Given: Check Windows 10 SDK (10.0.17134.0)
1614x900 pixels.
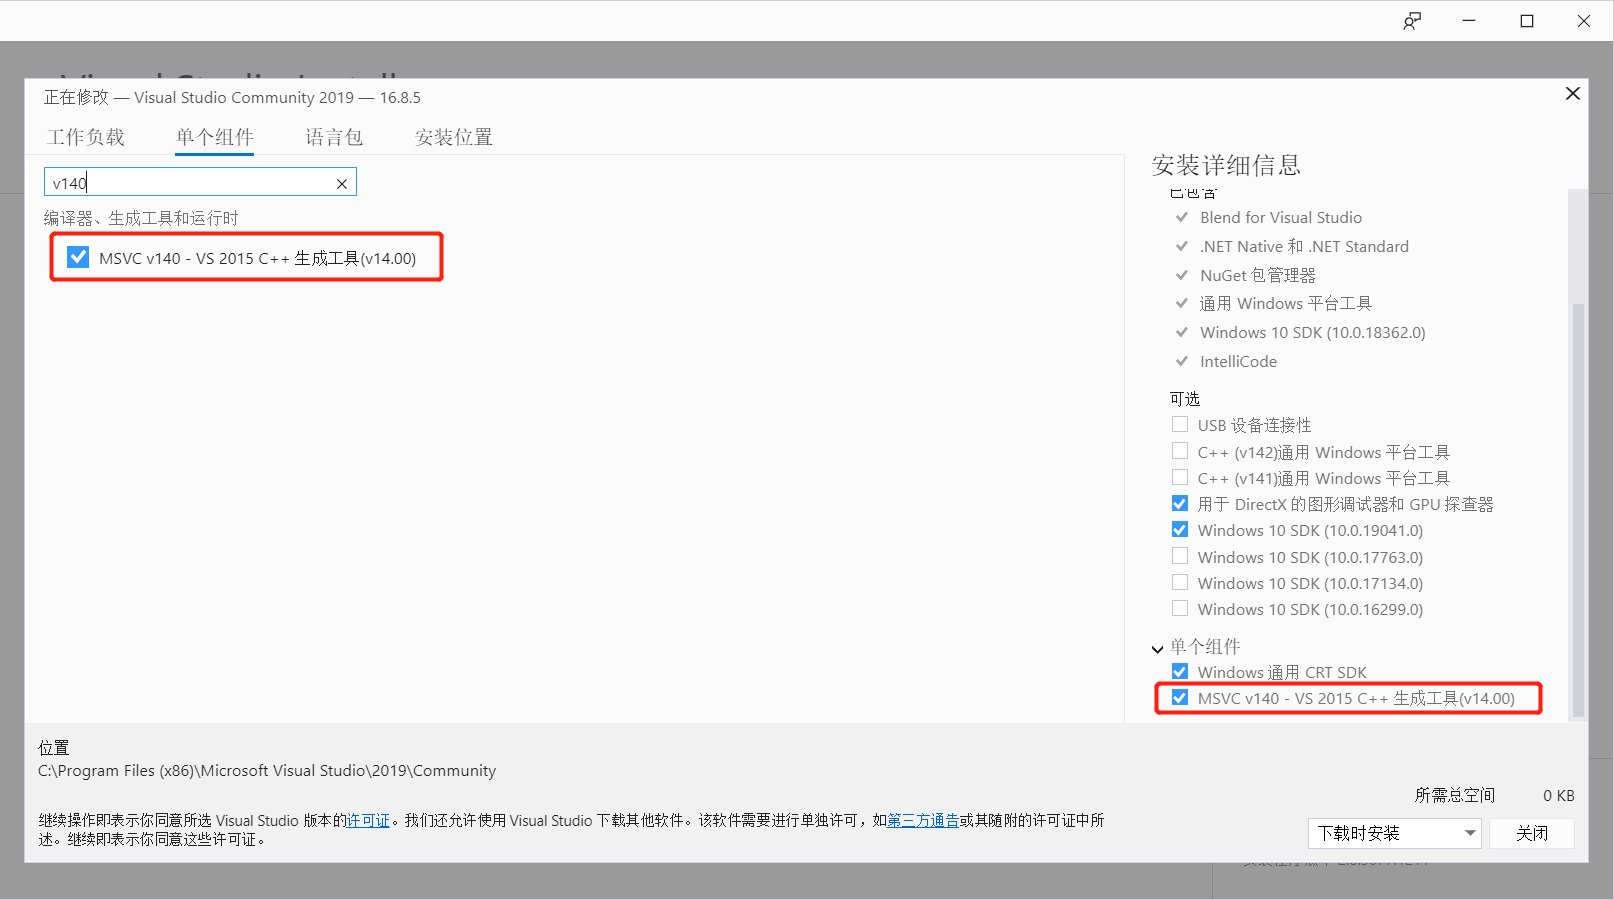Looking at the screenshot, I should (x=1180, y=582).
